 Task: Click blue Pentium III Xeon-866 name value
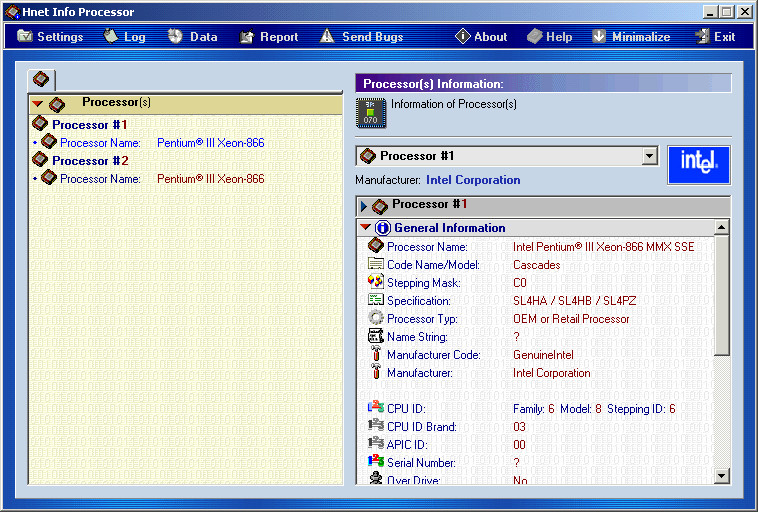[x=211, y=143]
